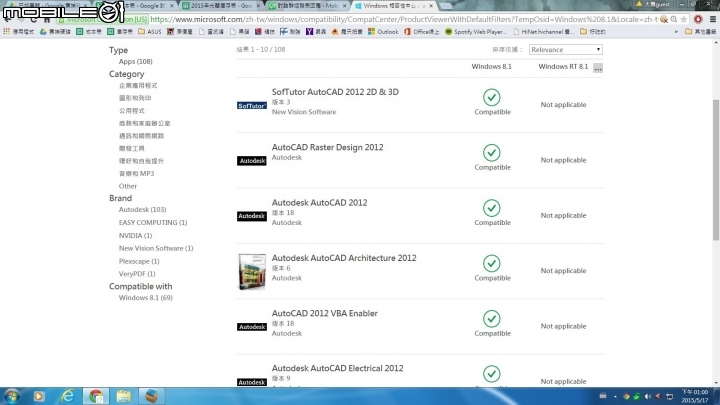Bookmark this page with the star icon
The image size is (720, 405).
coord(684,19)
